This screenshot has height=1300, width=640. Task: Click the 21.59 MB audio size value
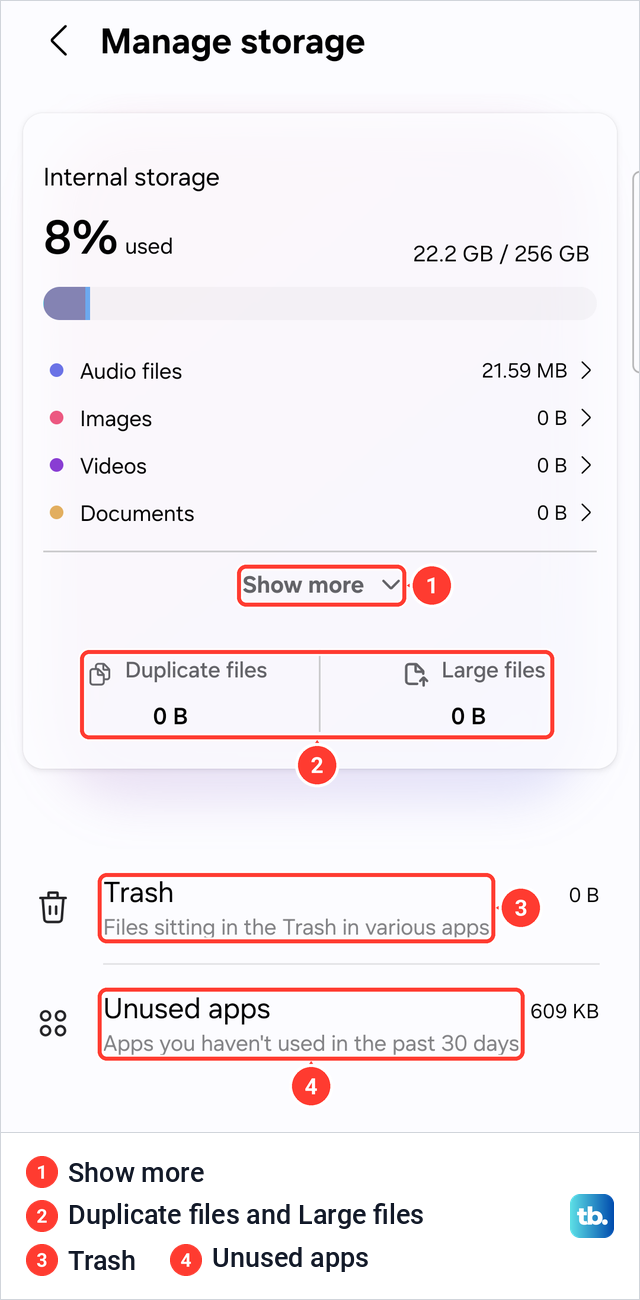click(x=524, y=371)
